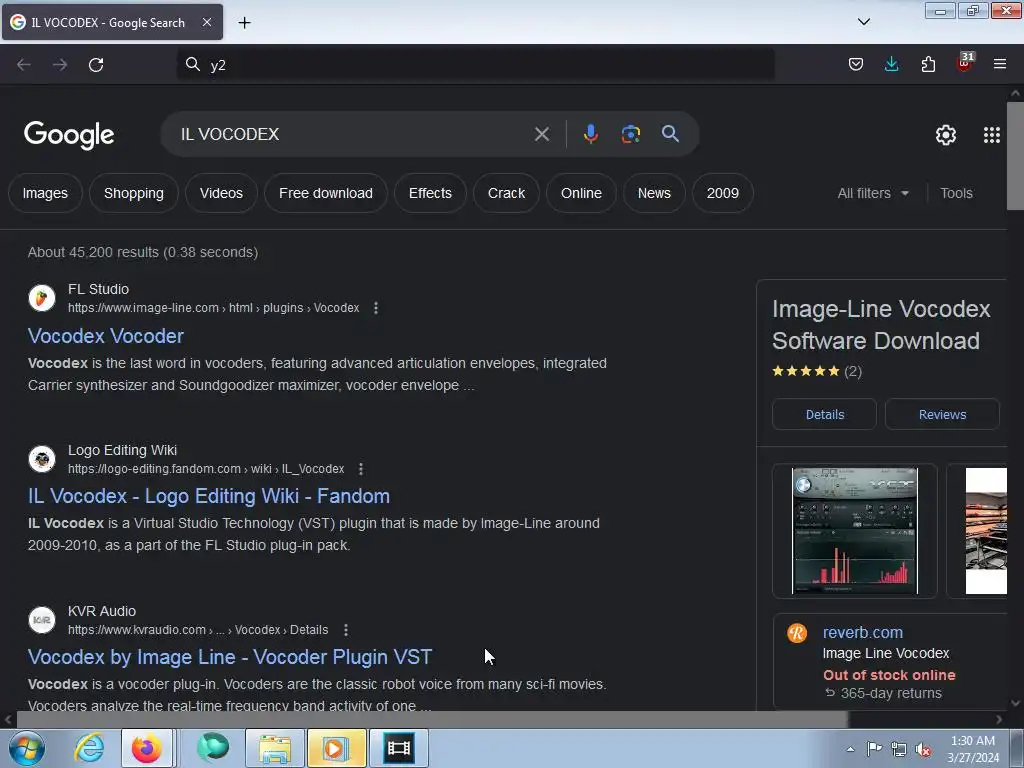Screen dimensions: 1024x768
Task: Click the KVR Audio favicon
Action: [42, 620]
